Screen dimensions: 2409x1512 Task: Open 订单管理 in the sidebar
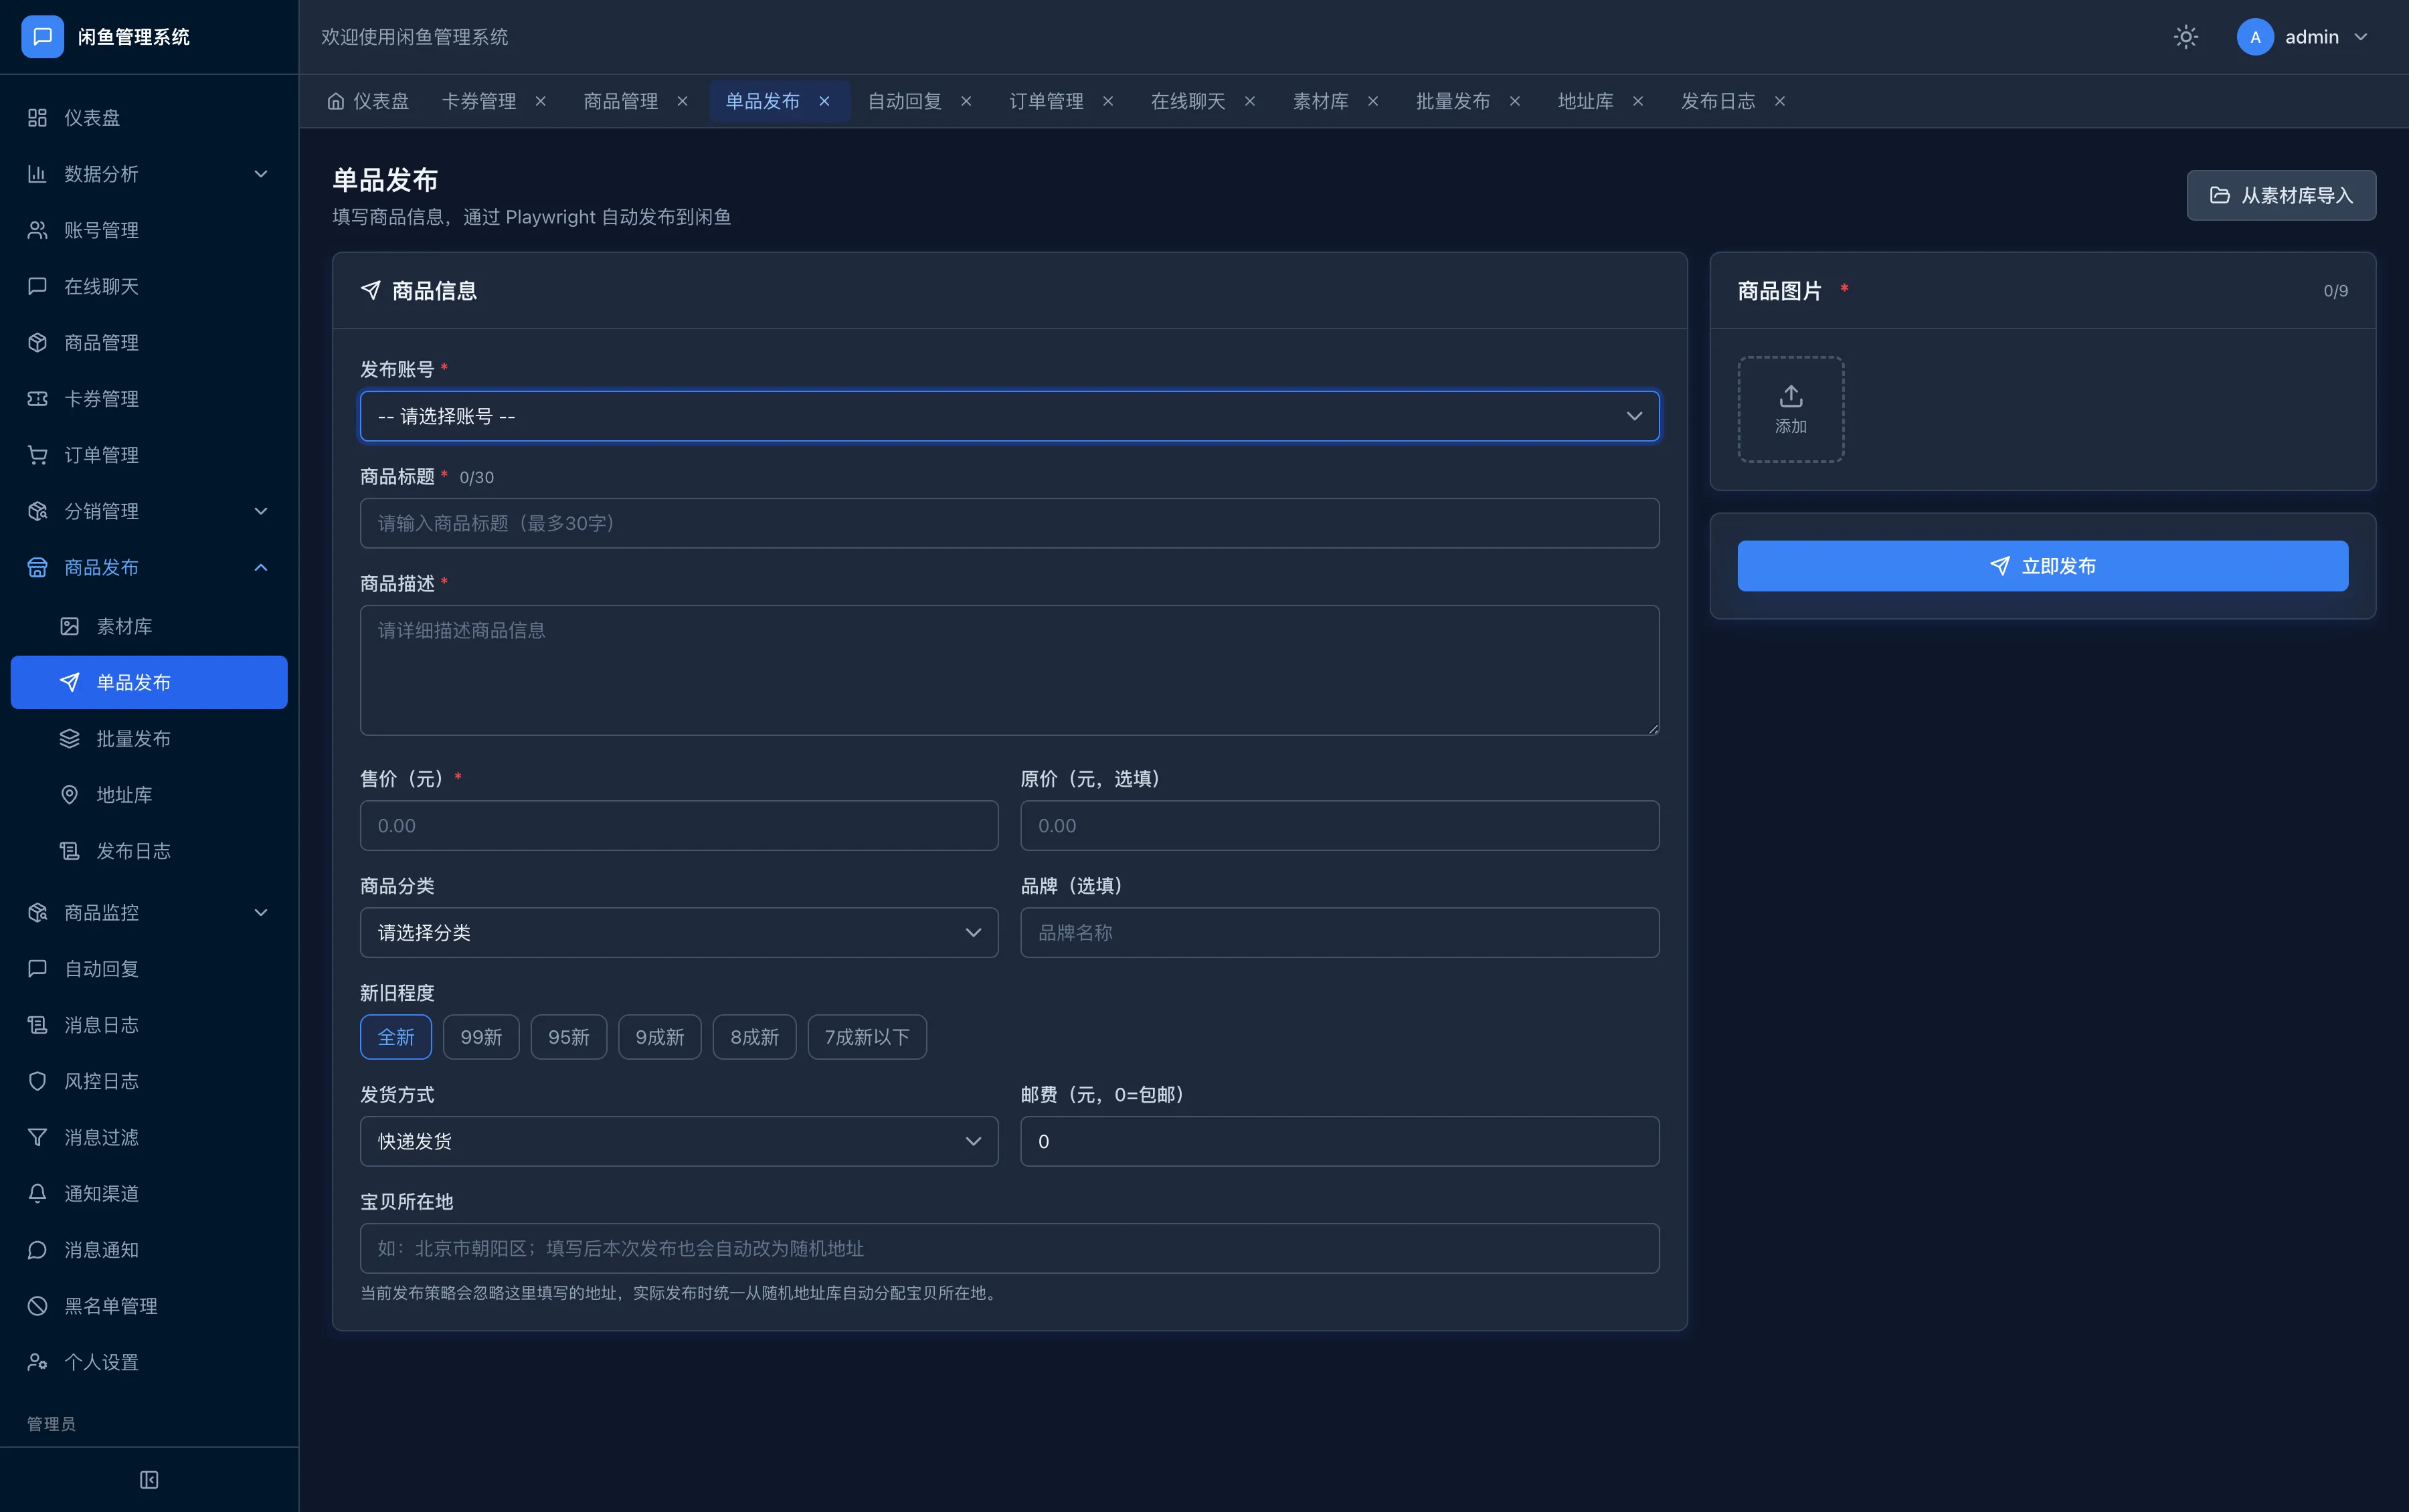coord(149,455)
